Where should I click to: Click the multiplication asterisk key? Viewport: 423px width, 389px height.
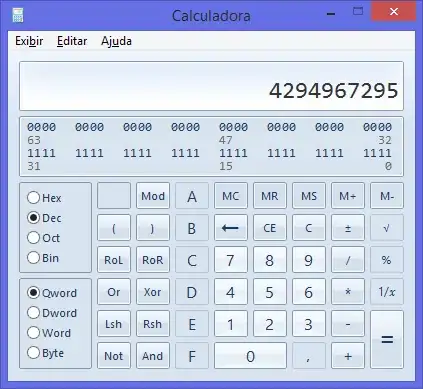point(348,292)
